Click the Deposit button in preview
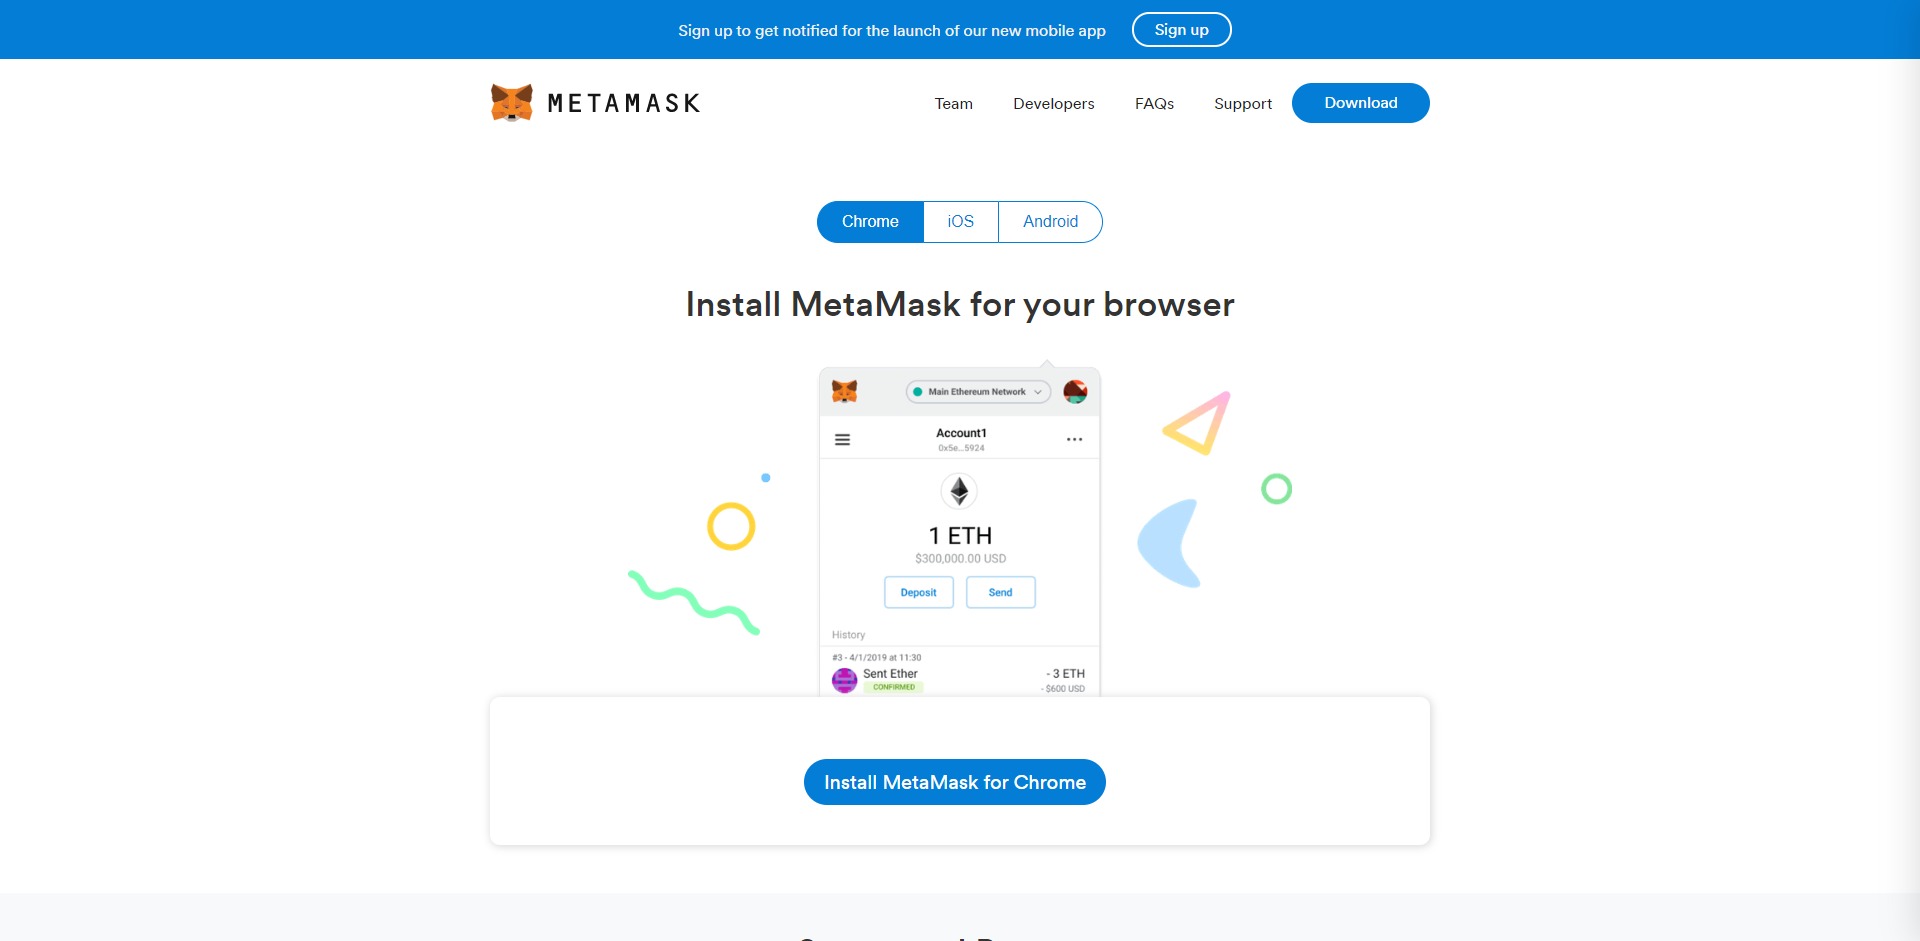 point(919,593)
